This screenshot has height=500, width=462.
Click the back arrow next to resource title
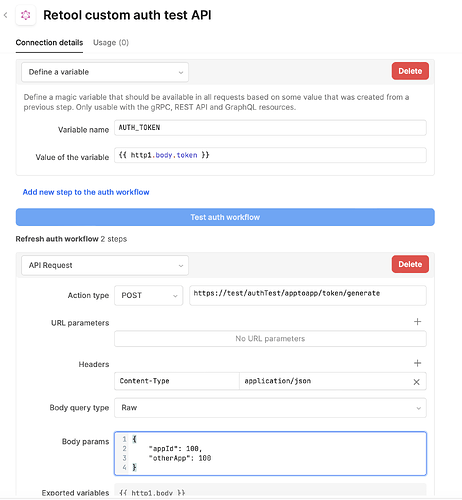(x=5, y=15)
